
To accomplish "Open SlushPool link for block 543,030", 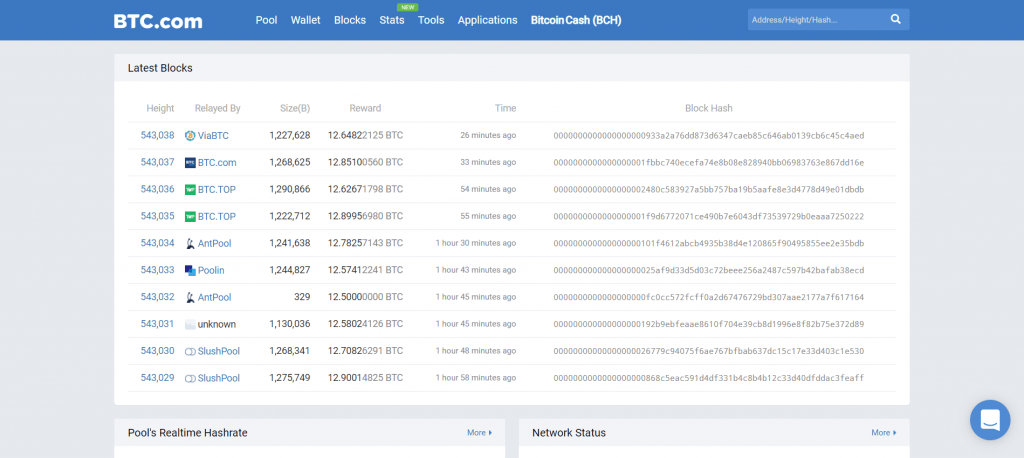I will coord(219,352).
